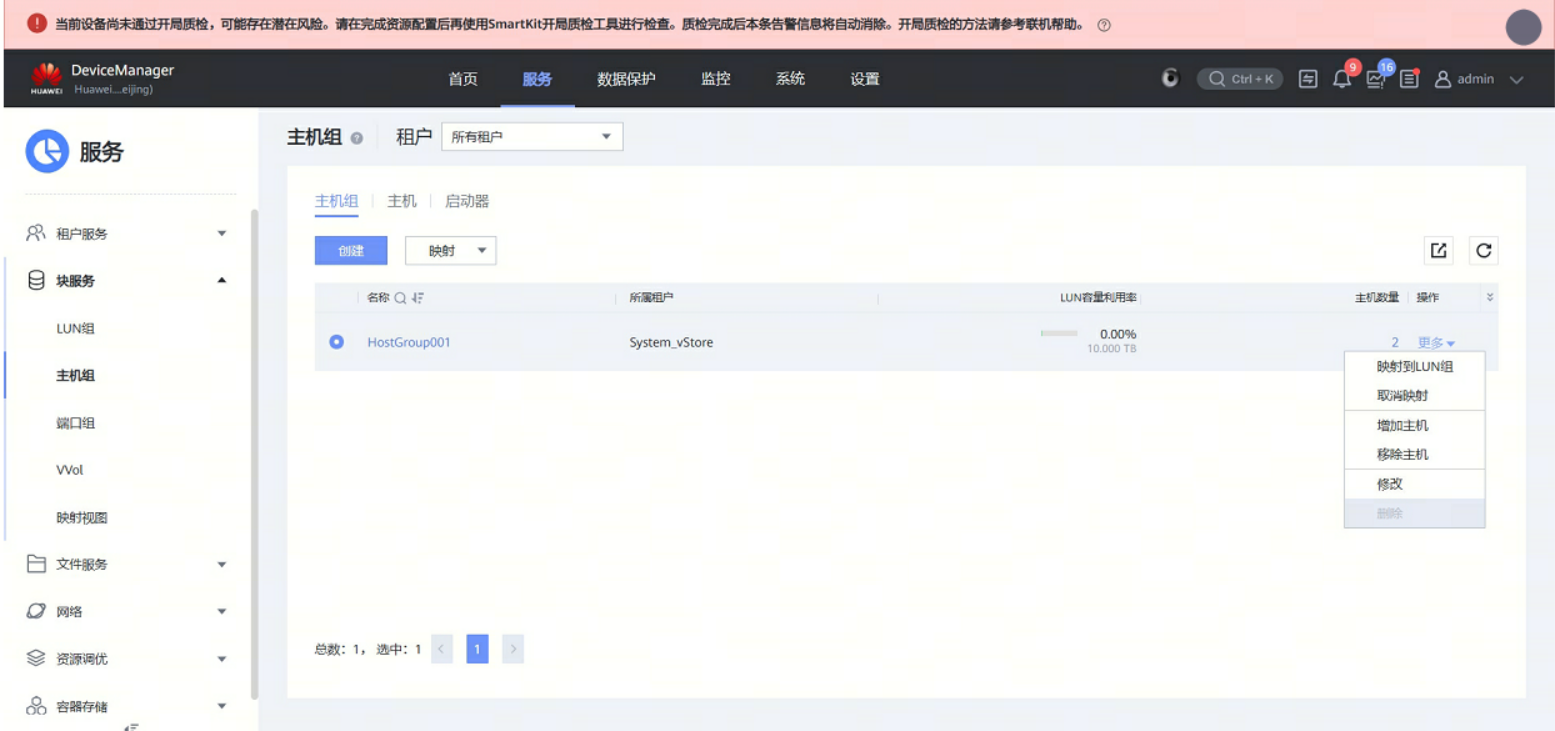Expand column settings double-chevron icon
1555x731 pixels.
click(1490, 298)
